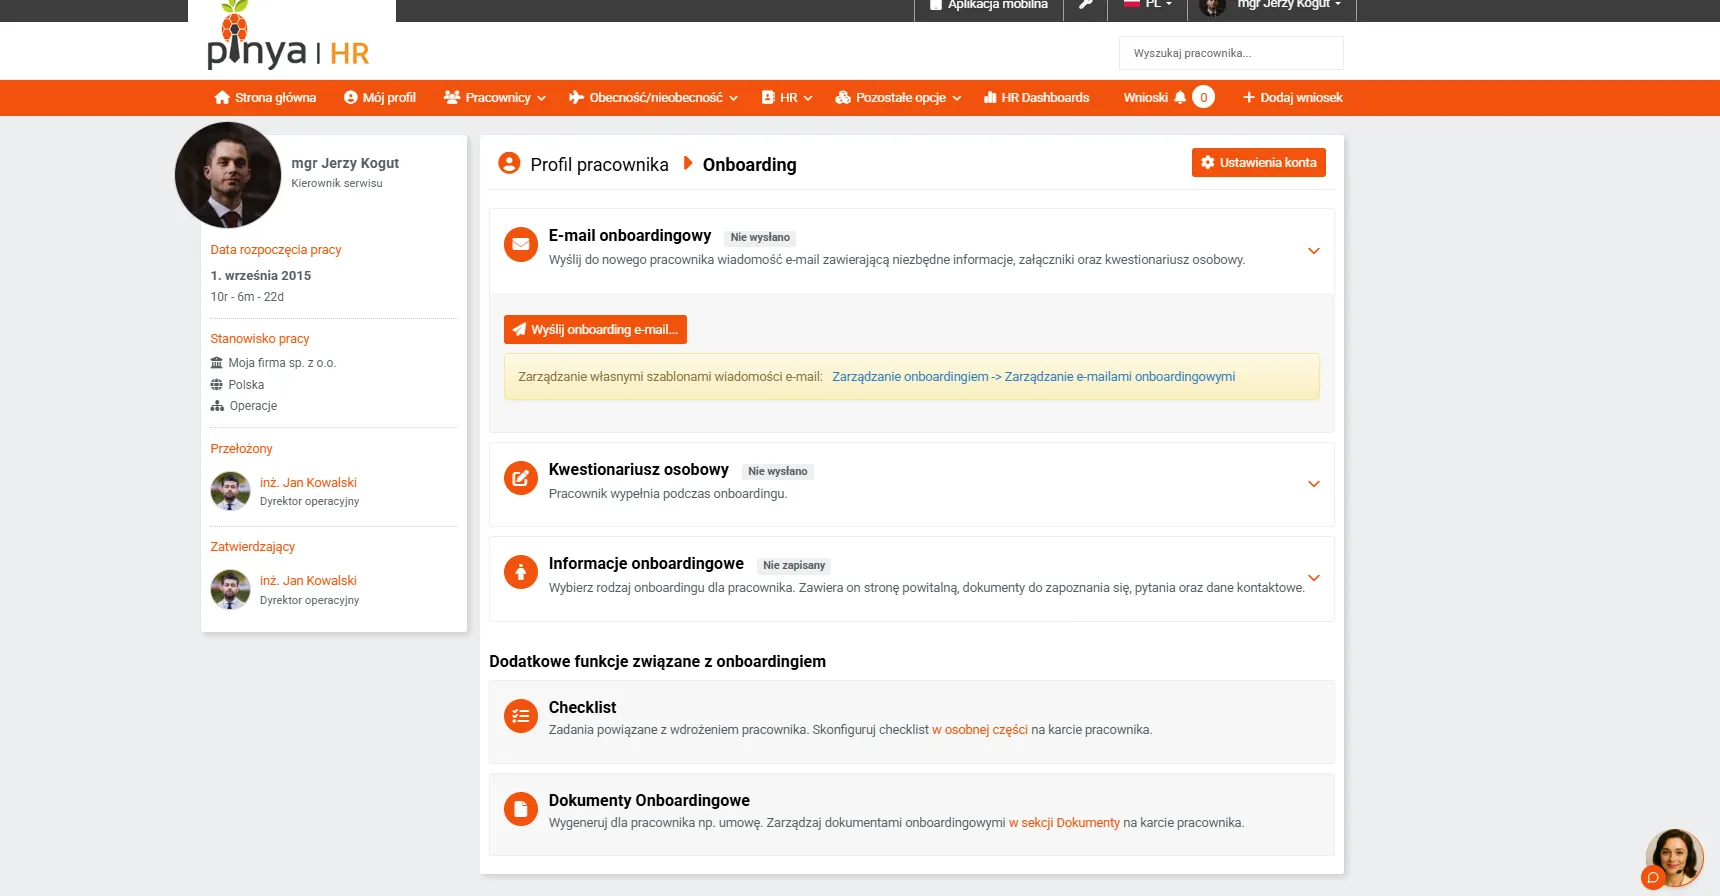Open Jerzy Kogut's large profile photo
Screen dimensions: 1720x896
point(228,175)
